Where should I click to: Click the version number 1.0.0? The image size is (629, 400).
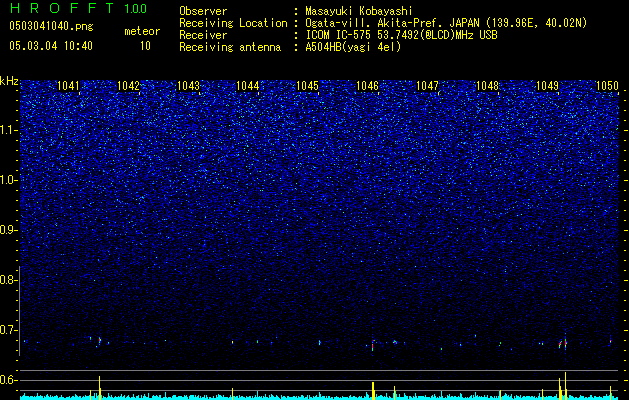click(x=136, y=8)
